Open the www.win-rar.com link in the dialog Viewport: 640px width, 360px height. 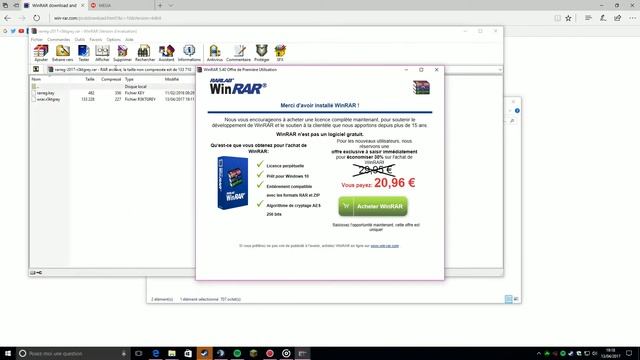click(x=384, y=246)
